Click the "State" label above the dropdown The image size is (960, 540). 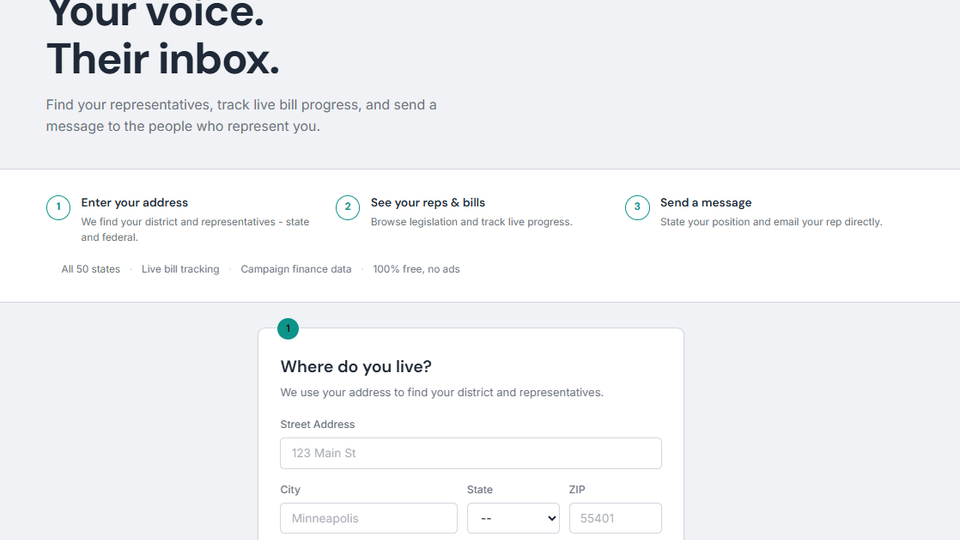(x=480, y=490)
